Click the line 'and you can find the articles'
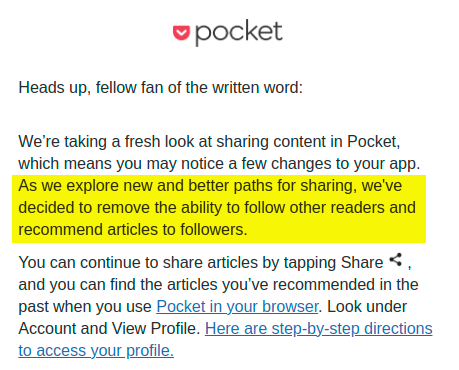459x370 pixels. [218, 284]
